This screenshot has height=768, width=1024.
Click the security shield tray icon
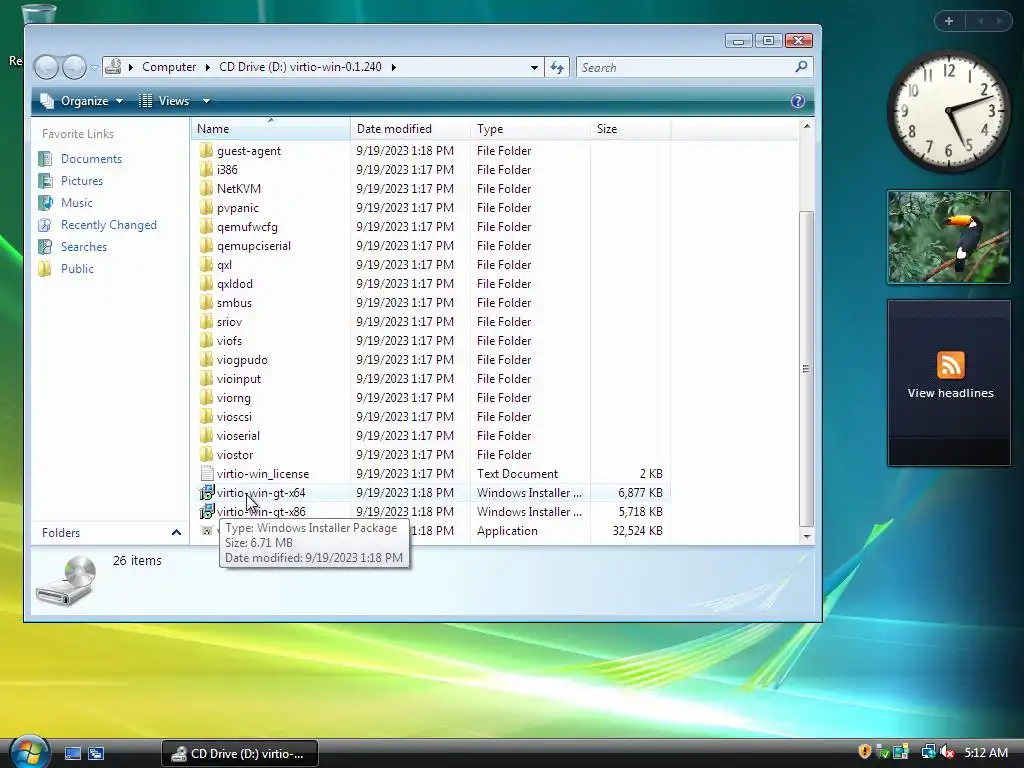865,752
